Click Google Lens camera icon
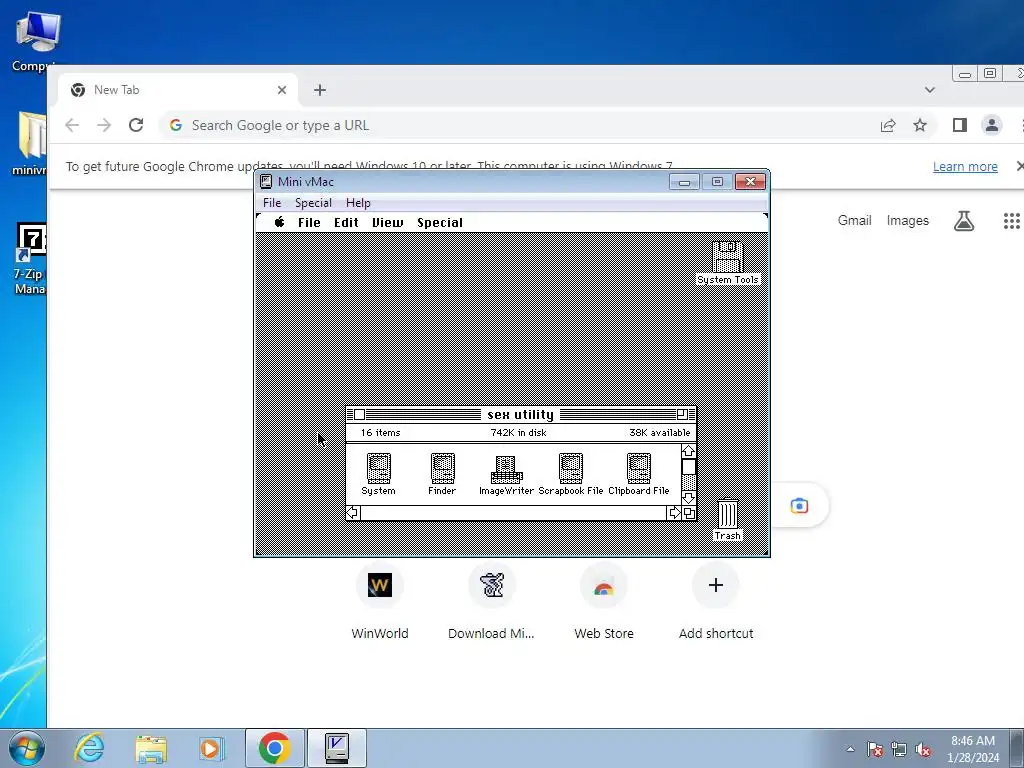The height and width of the screenshot is (768, 1024). click(x=799, y=506)
